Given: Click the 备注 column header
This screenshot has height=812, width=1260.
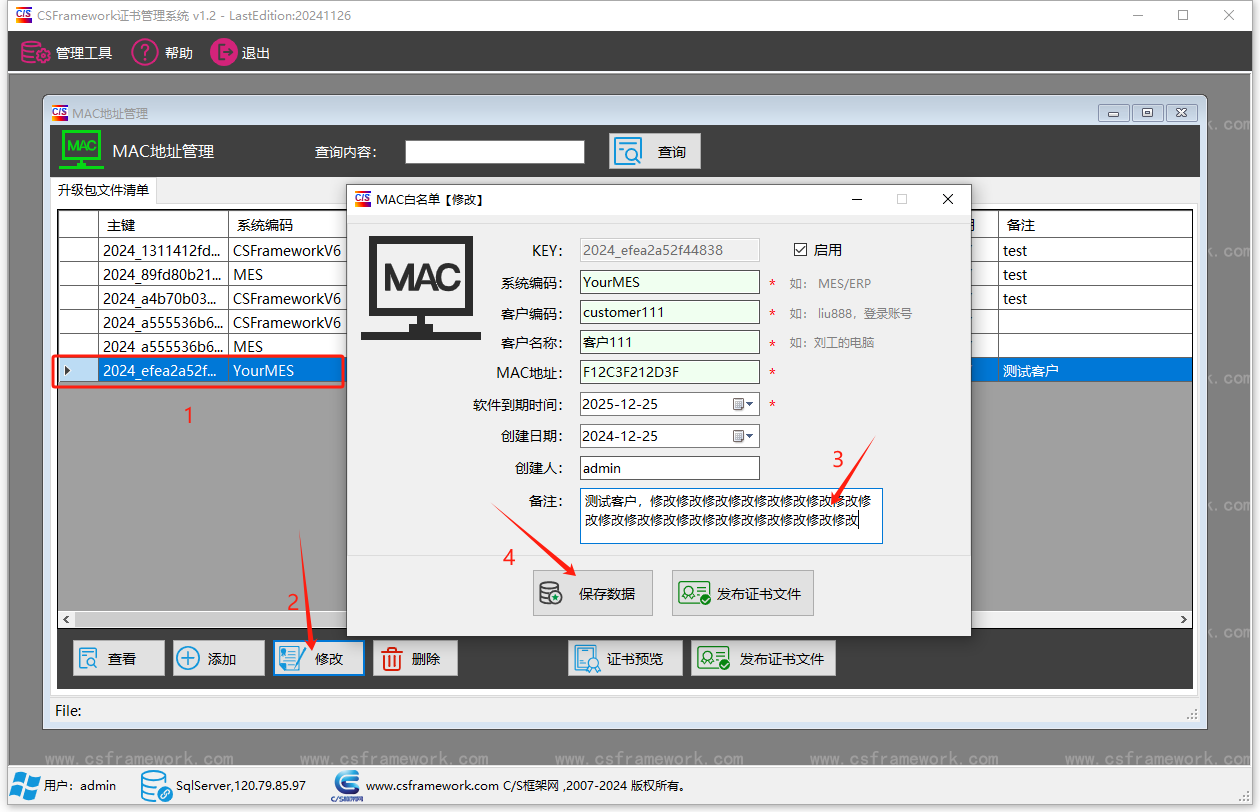Looking at the screenshot, I should click(x=1094, y=226).
